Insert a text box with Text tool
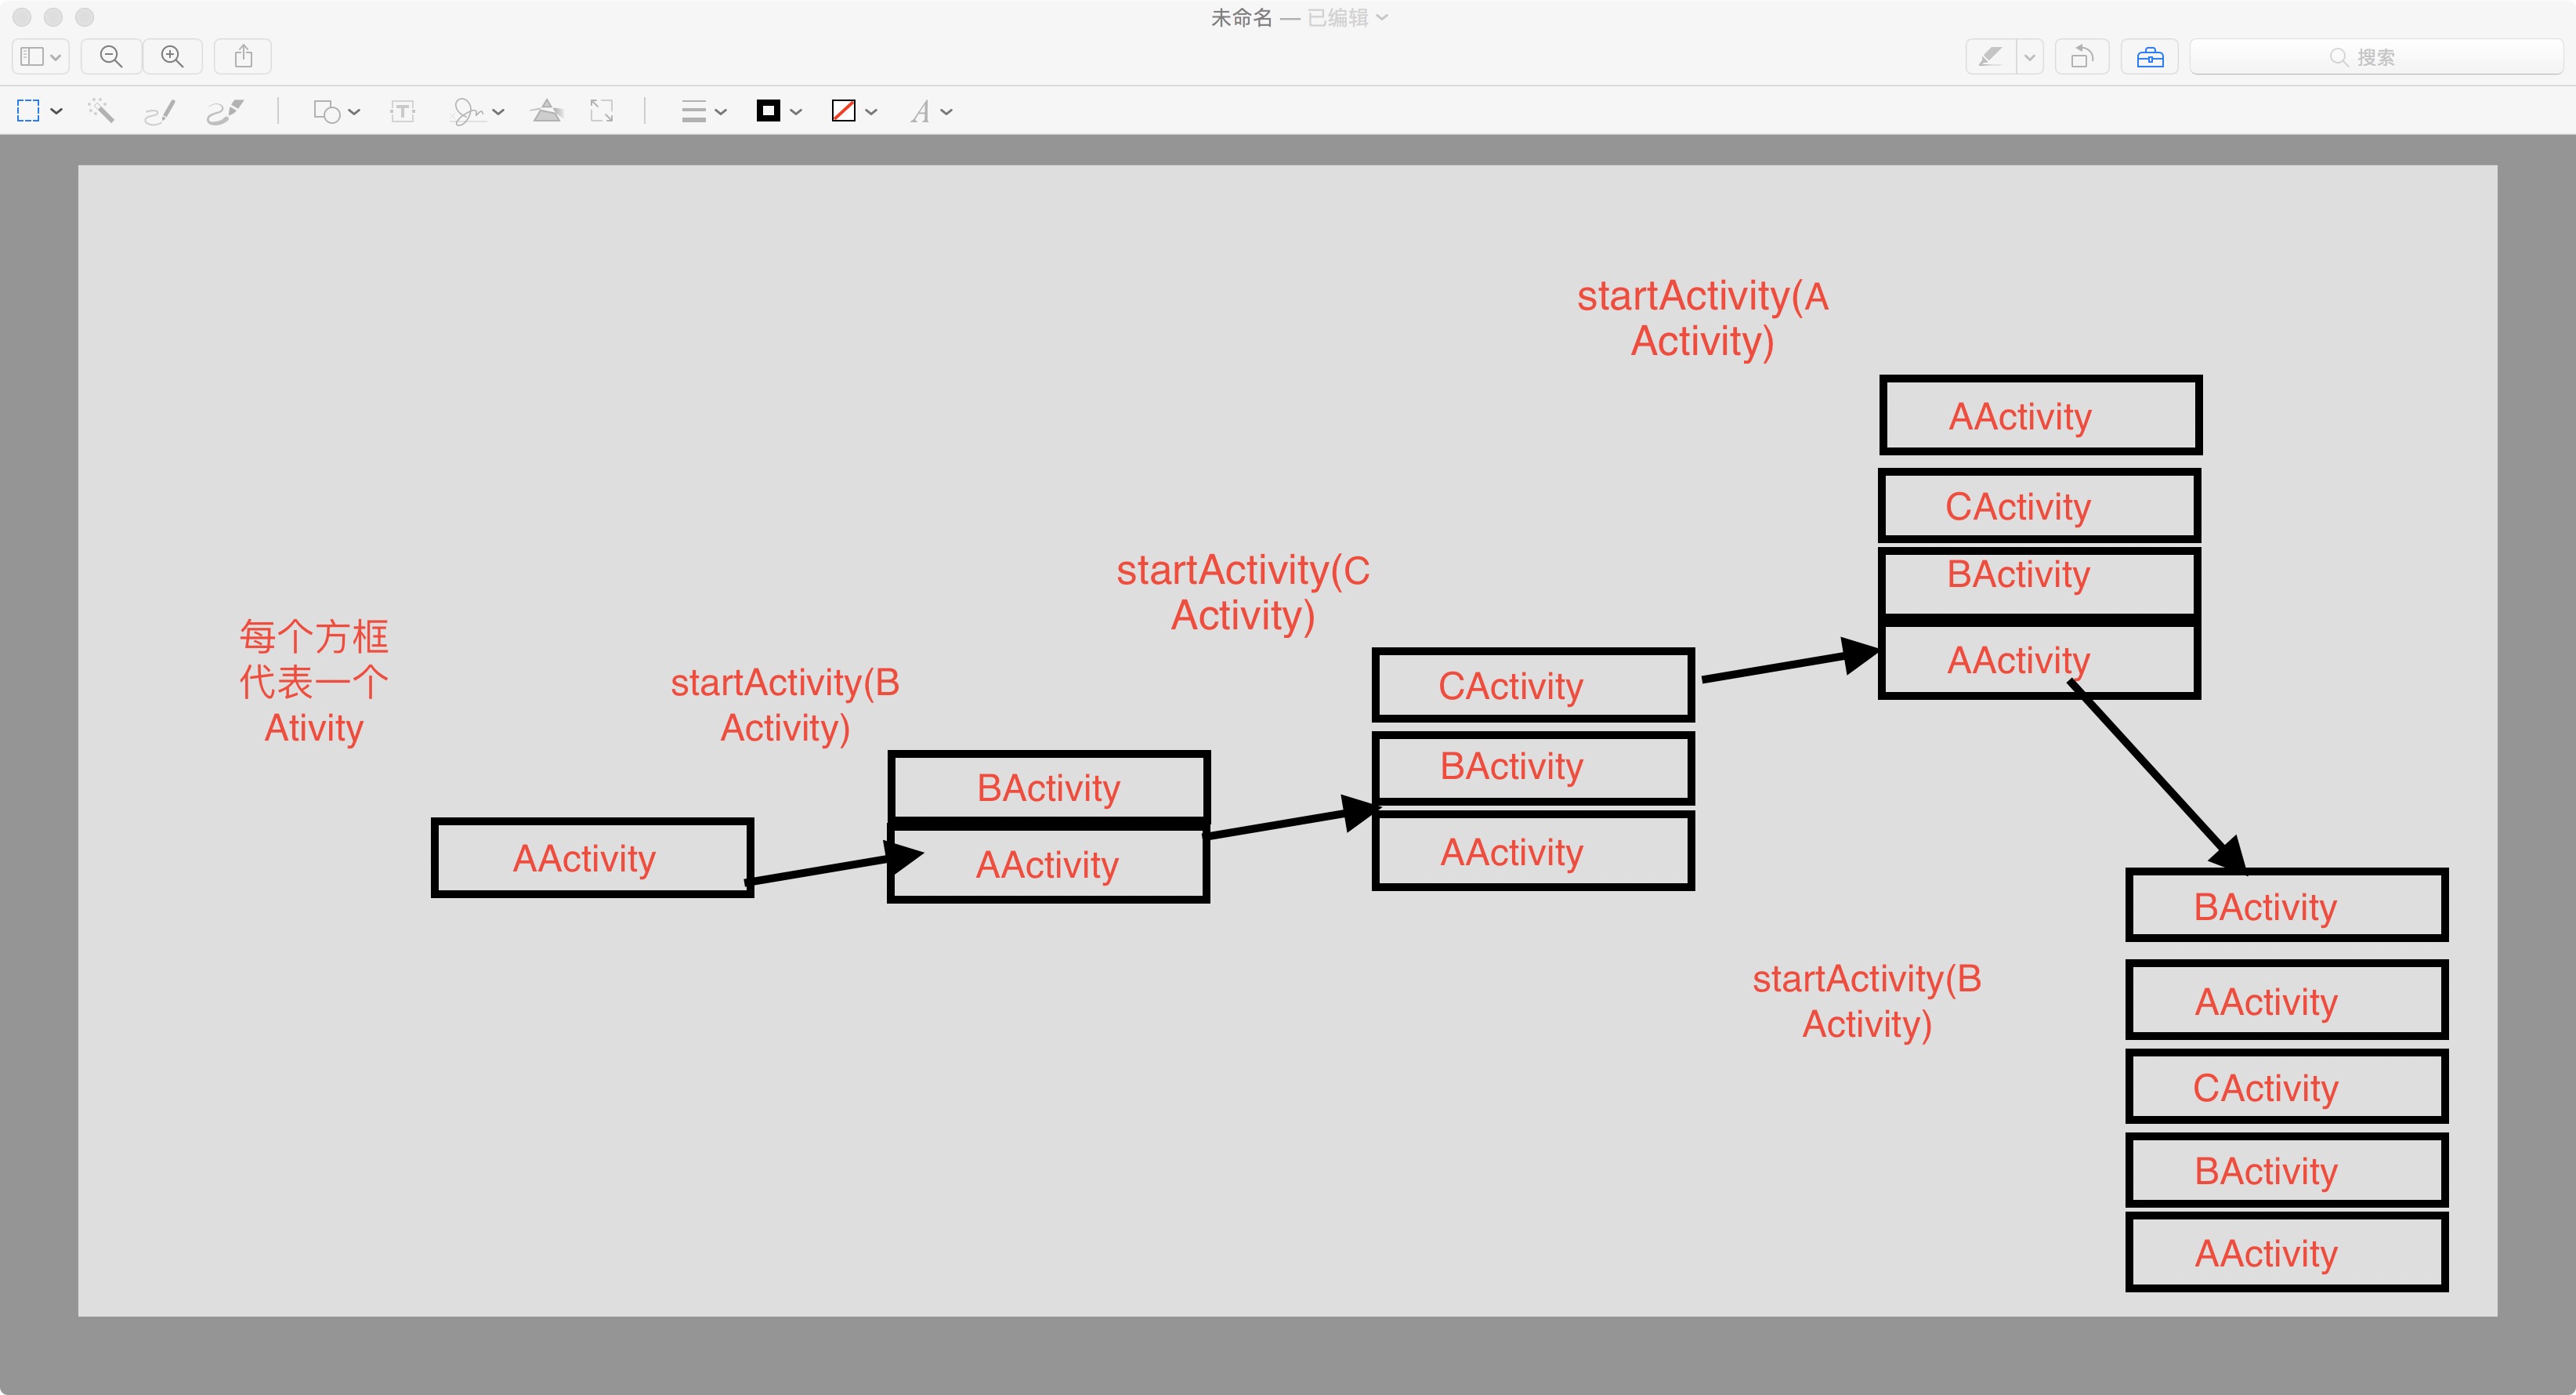This screenshot has width=2576, height=1395. [x=403, y=111]
